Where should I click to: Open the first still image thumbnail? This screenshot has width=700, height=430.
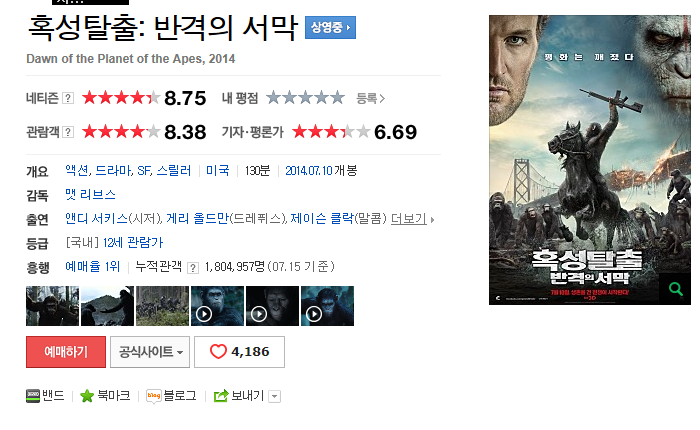[52, 306]
